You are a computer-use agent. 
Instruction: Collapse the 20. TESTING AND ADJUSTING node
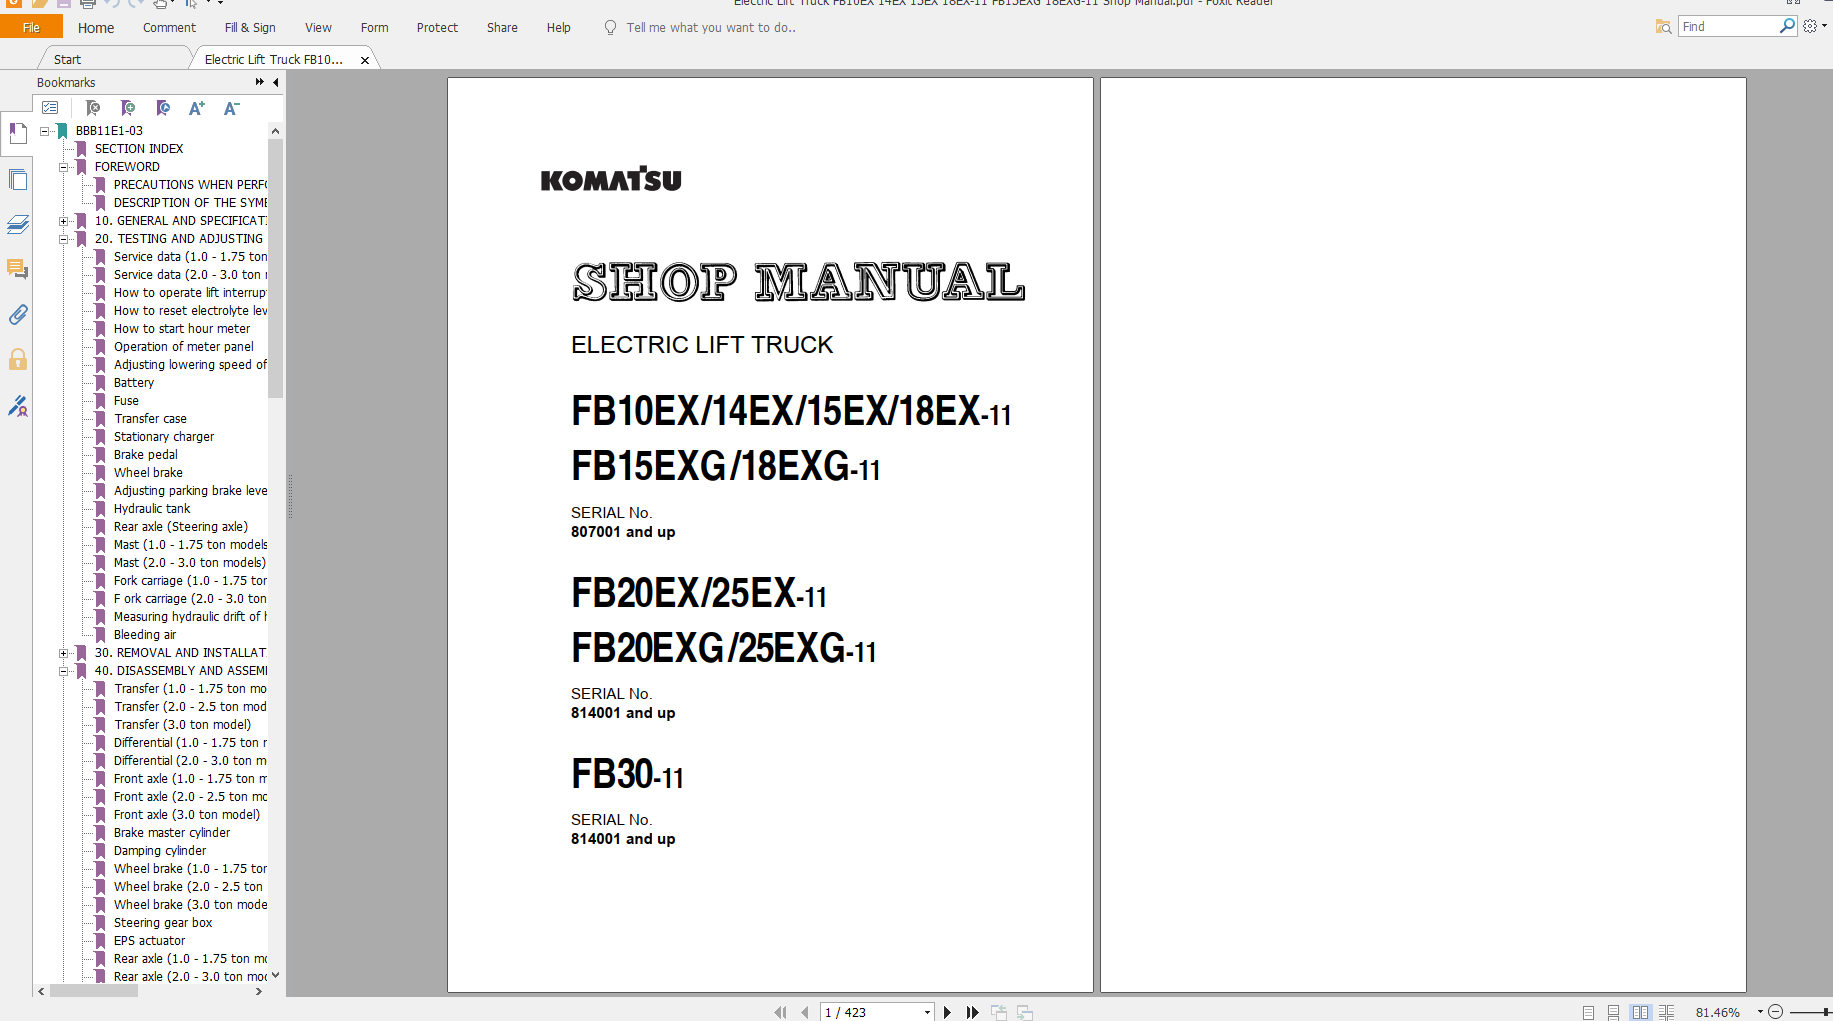point(63,239)
